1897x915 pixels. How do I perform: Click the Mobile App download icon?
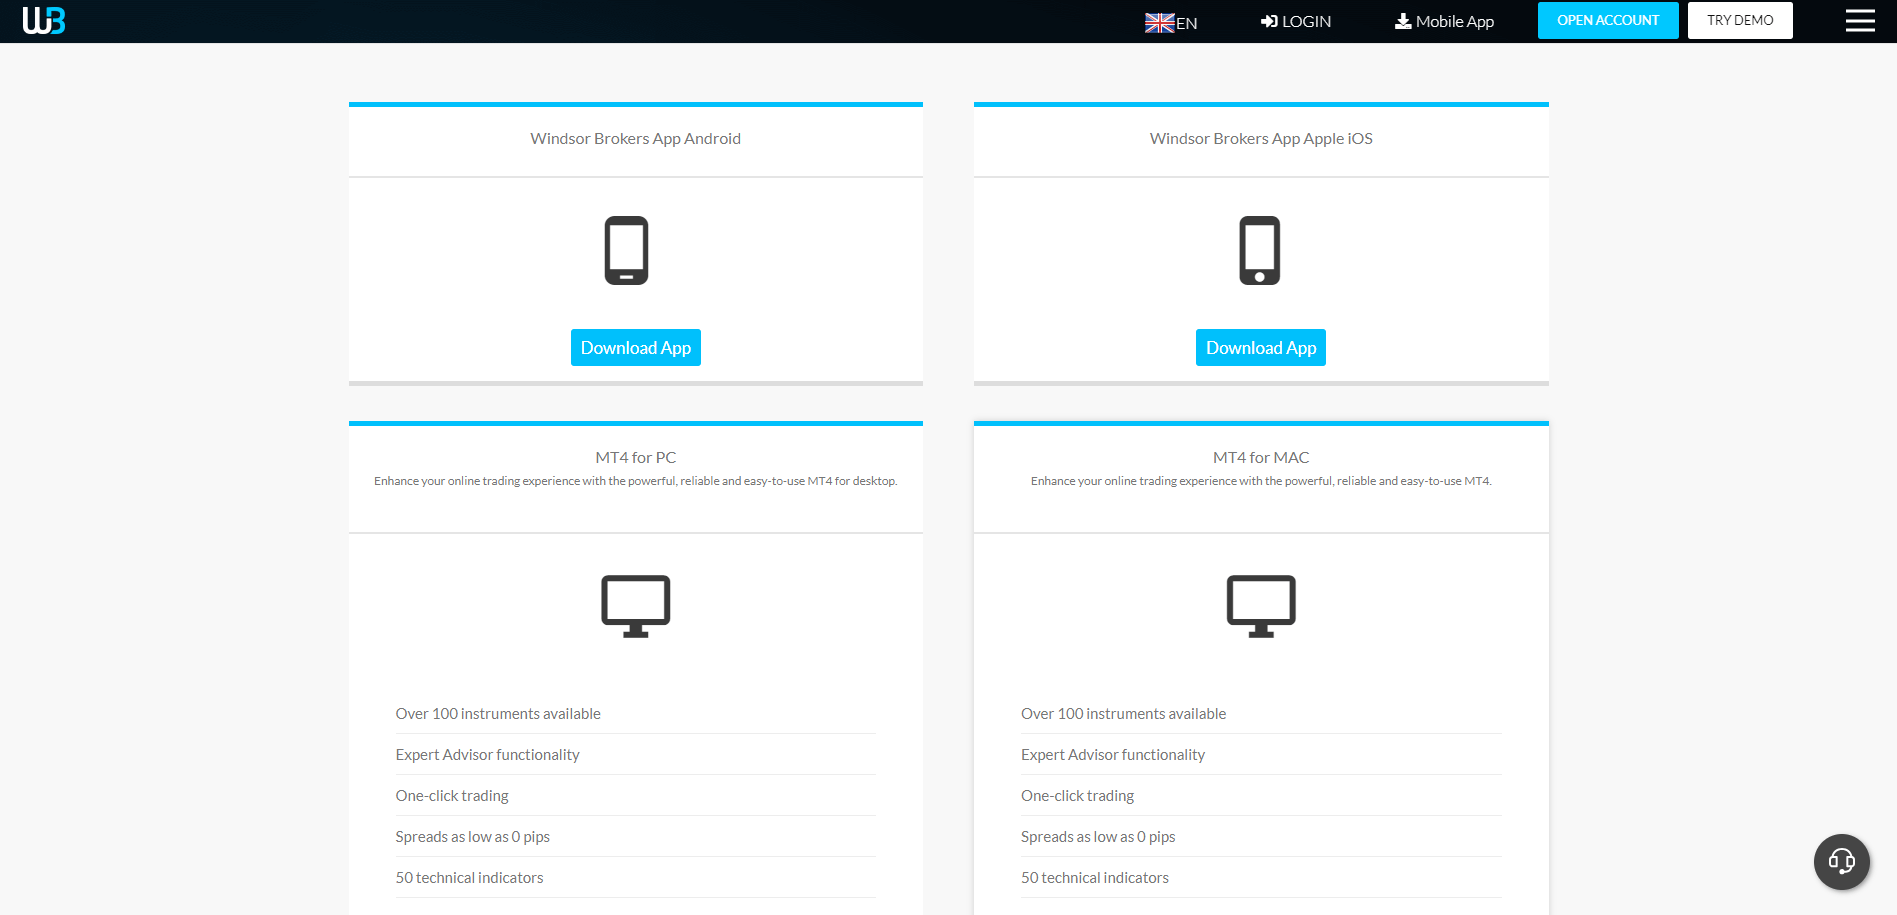[1403, 21]
